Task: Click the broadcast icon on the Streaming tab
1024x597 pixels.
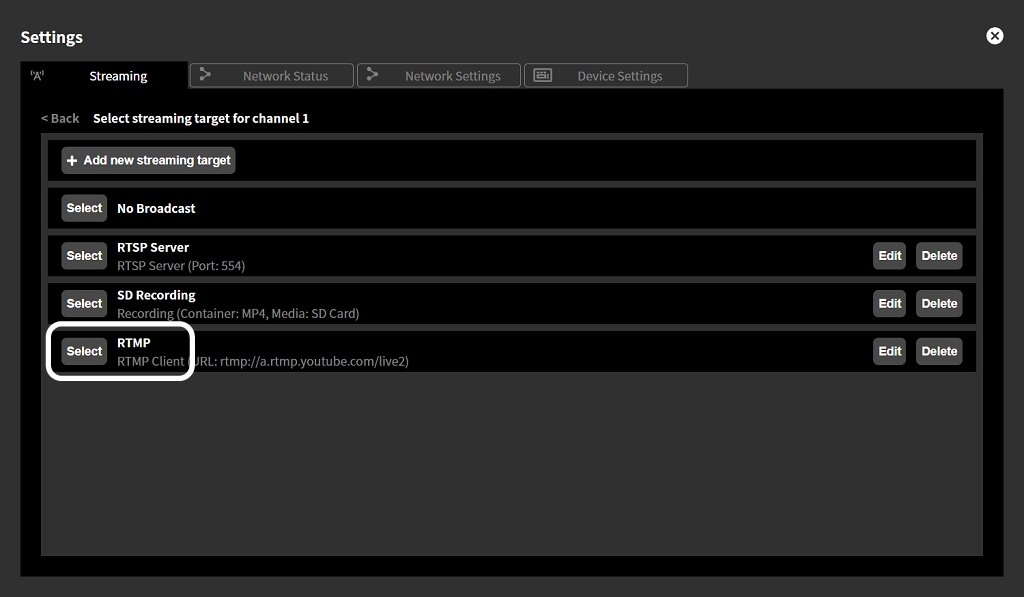Action: pos(38,74)
